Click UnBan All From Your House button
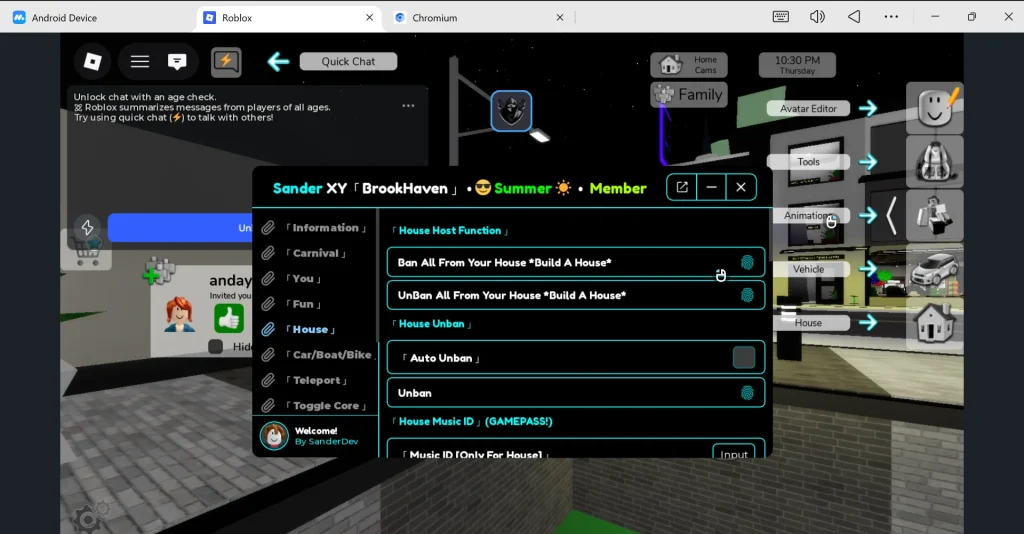The width and height of the screenshot is (1024, 534). coord(575,295)
